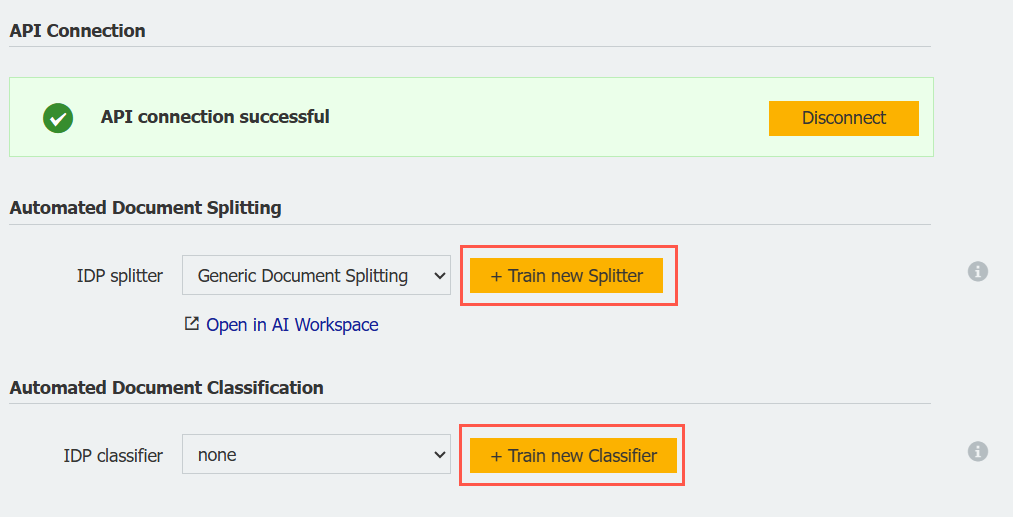The image size is (1013, 517).
Task: Open the IDP splitter dropdown
Action: [316, 275]
